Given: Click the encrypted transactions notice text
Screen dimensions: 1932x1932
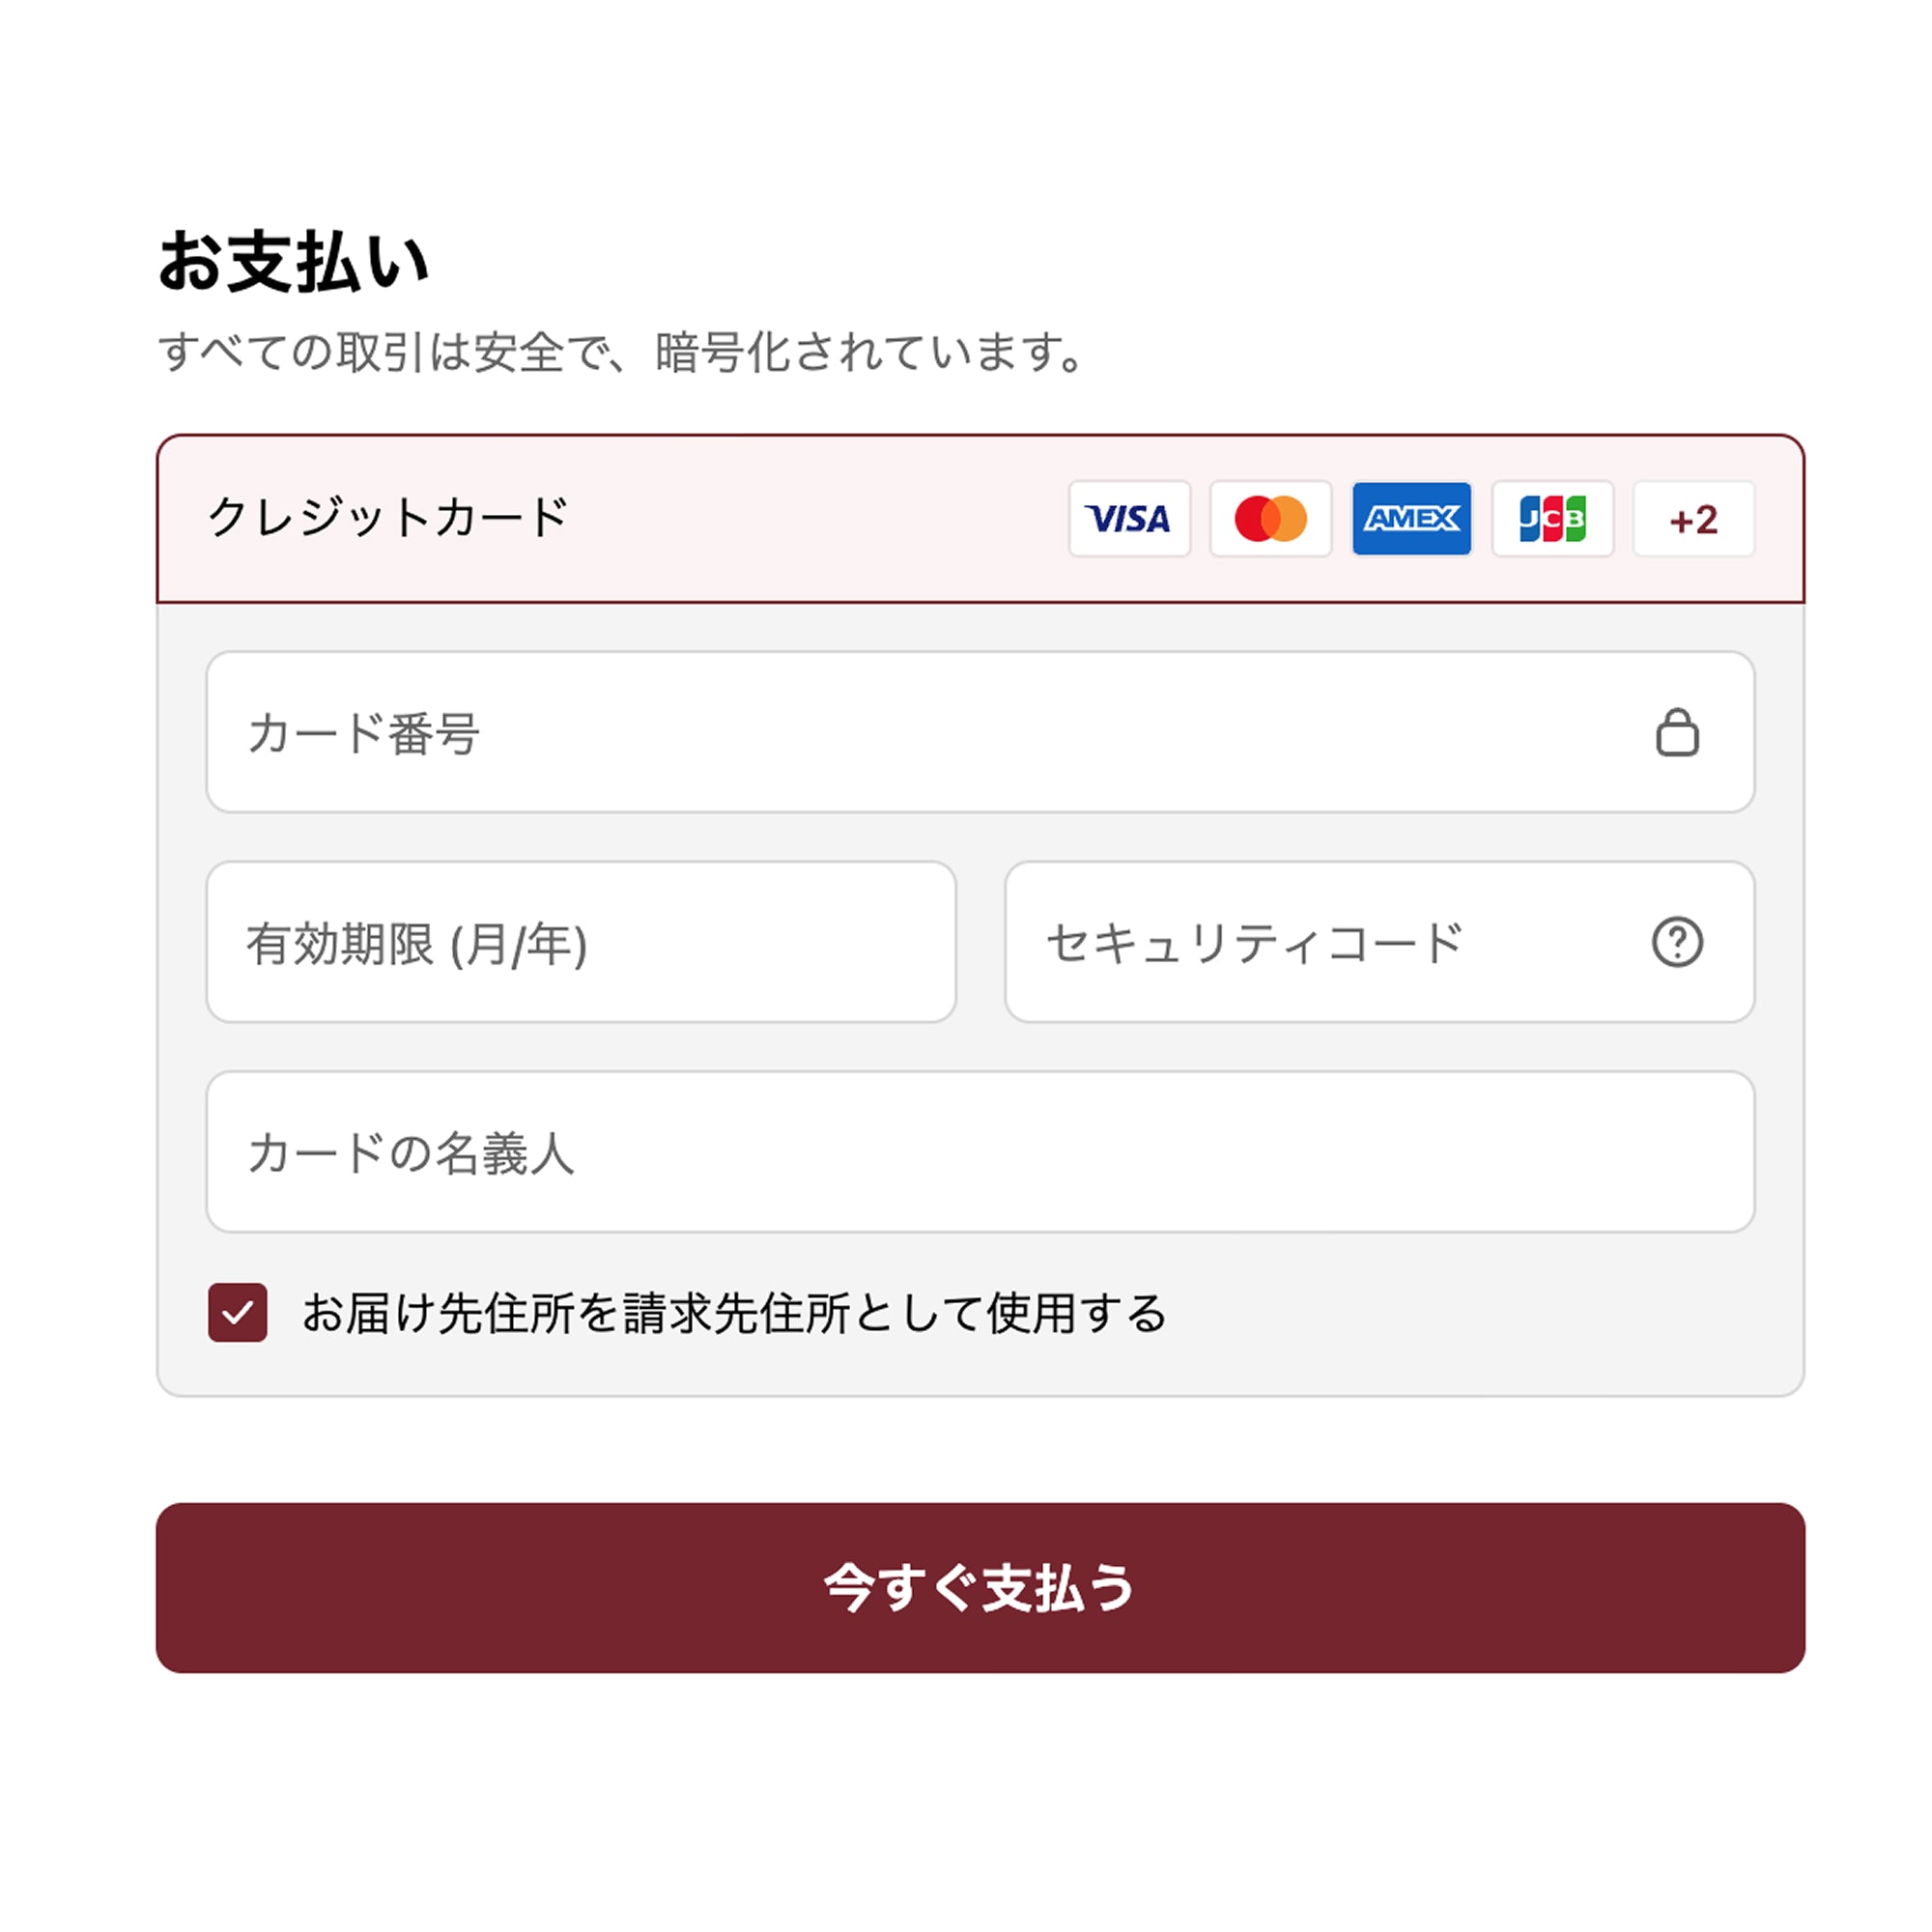Looking at the screenshot, I should pyautogui.click(x=622, y=352).
